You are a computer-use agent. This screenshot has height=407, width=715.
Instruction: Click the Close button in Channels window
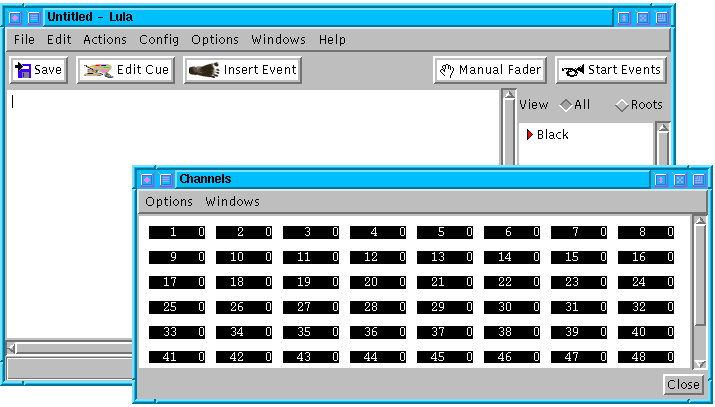[x=683, y=385]
